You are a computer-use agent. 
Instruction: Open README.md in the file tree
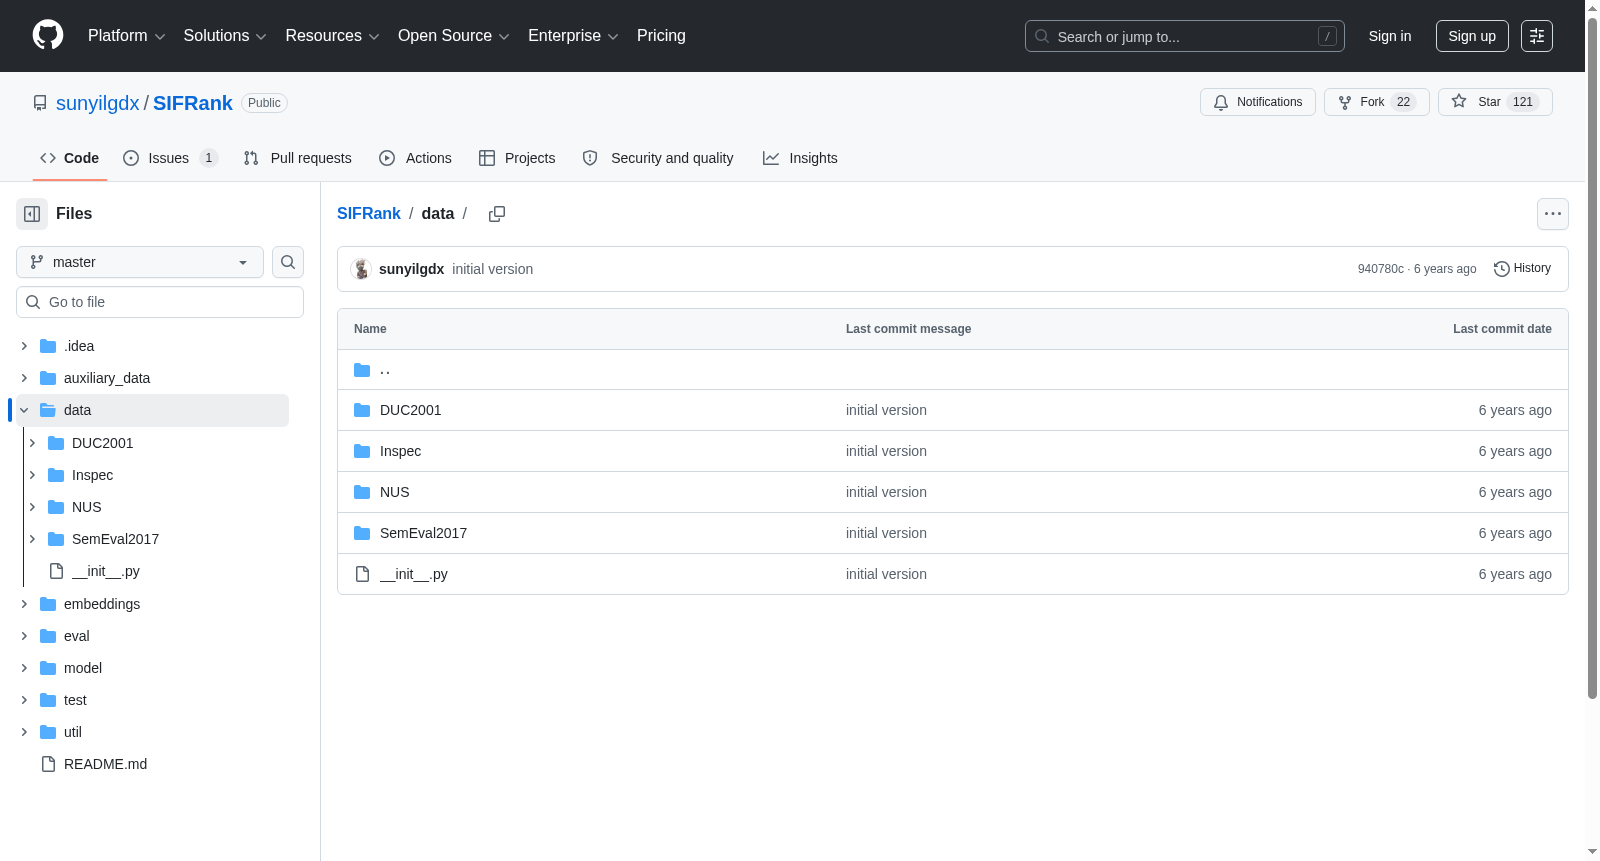click(105, 764)
